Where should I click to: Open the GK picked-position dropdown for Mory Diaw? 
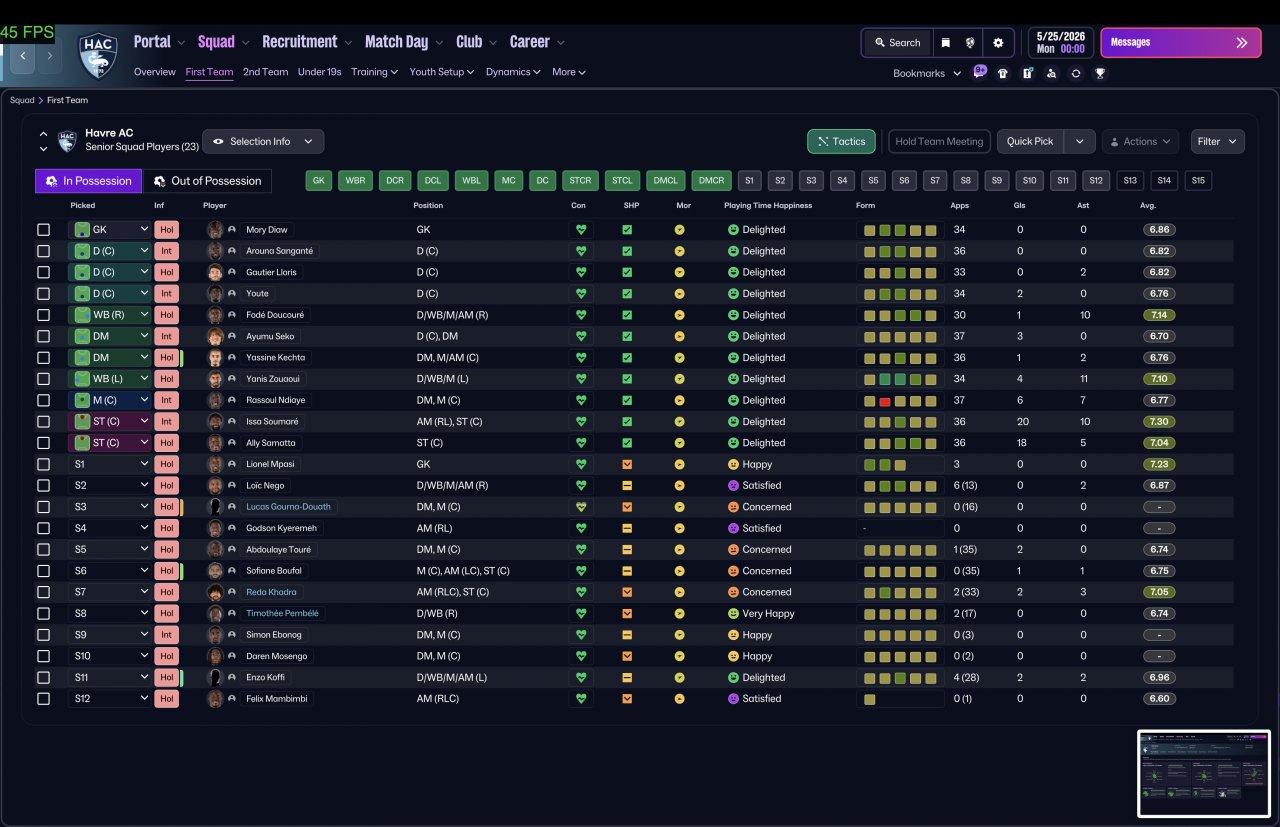pyautogui.click(x=110, y=230)
